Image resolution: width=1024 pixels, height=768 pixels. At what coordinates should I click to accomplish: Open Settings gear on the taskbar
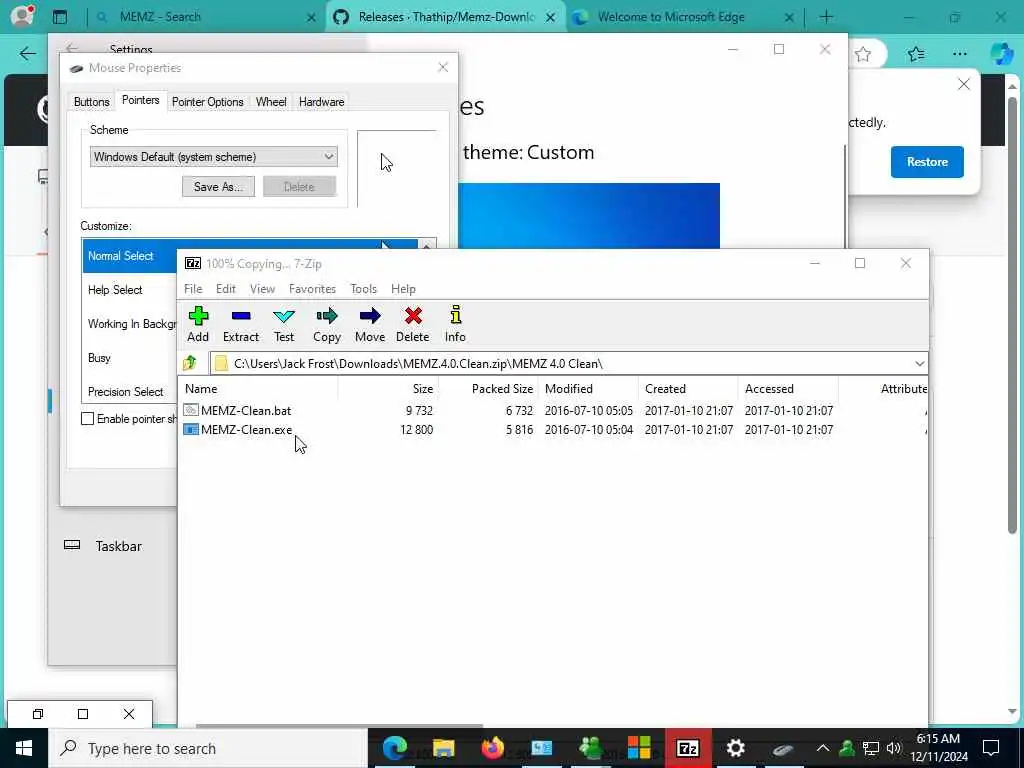[x=736, y=748]
